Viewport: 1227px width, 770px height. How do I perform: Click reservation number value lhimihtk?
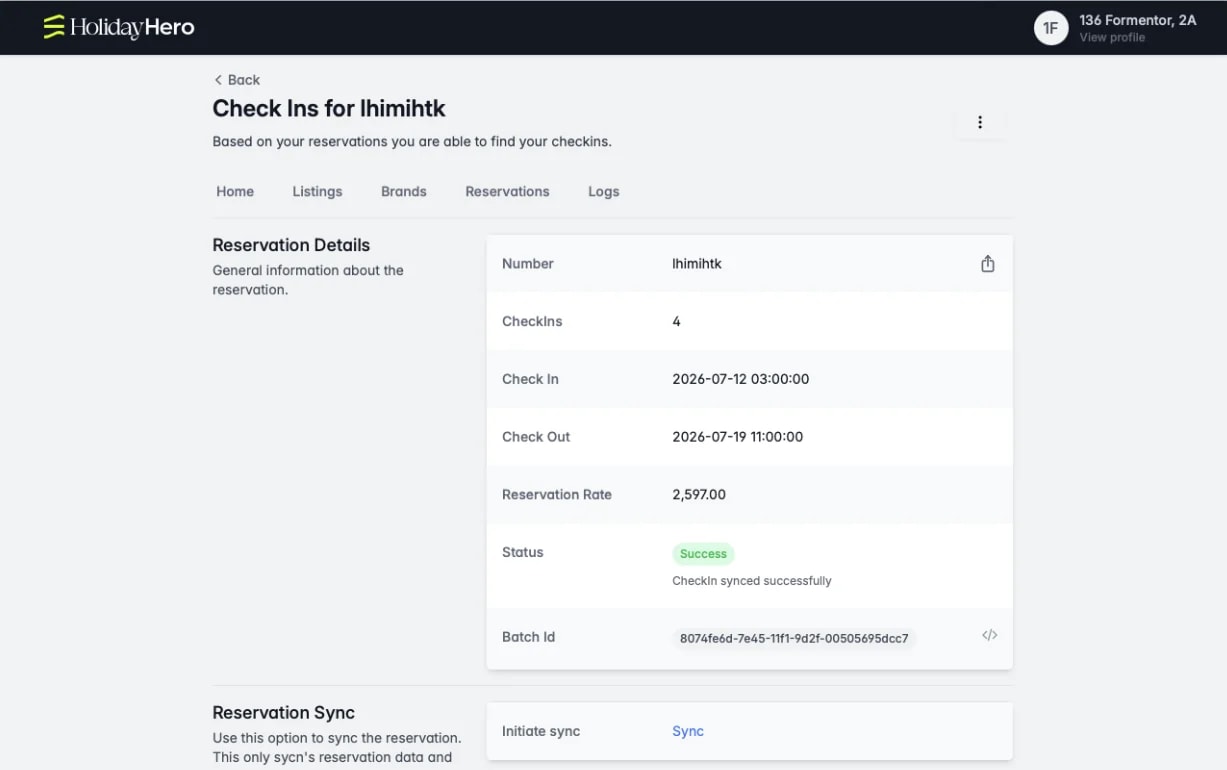tap(697, 264)
